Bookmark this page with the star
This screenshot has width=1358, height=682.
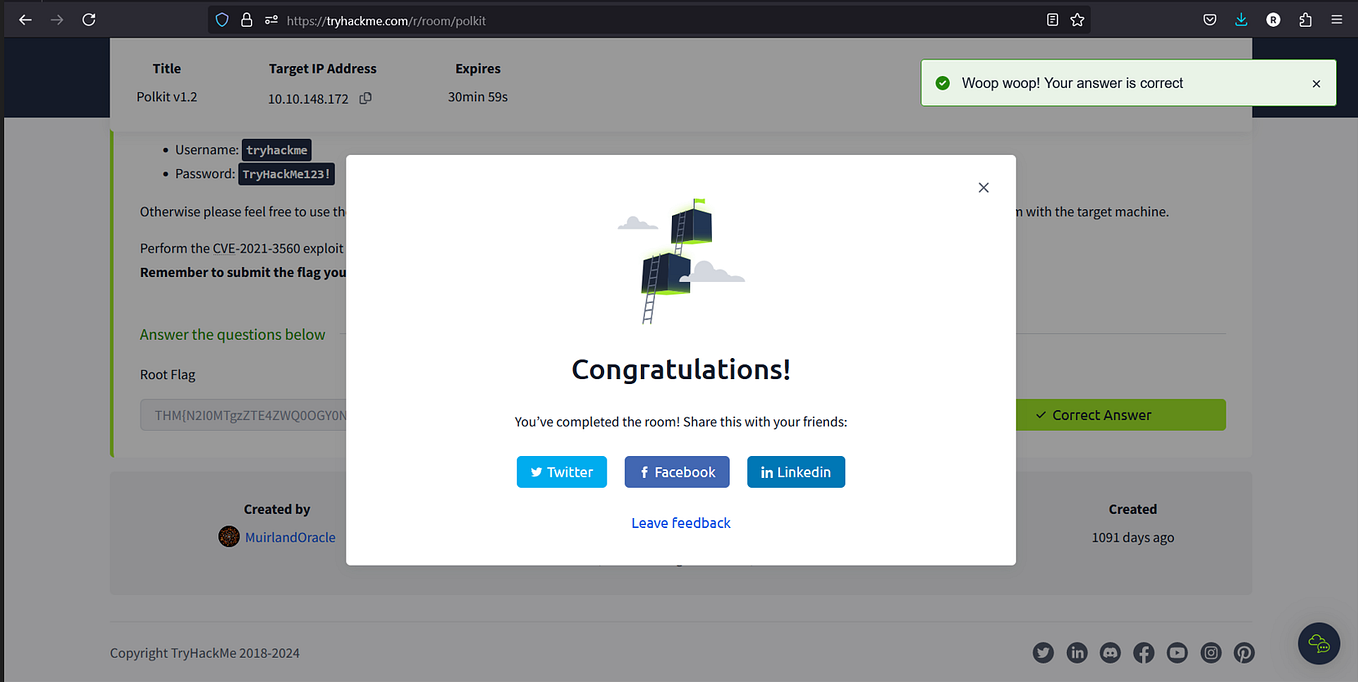click(1077, 19)
